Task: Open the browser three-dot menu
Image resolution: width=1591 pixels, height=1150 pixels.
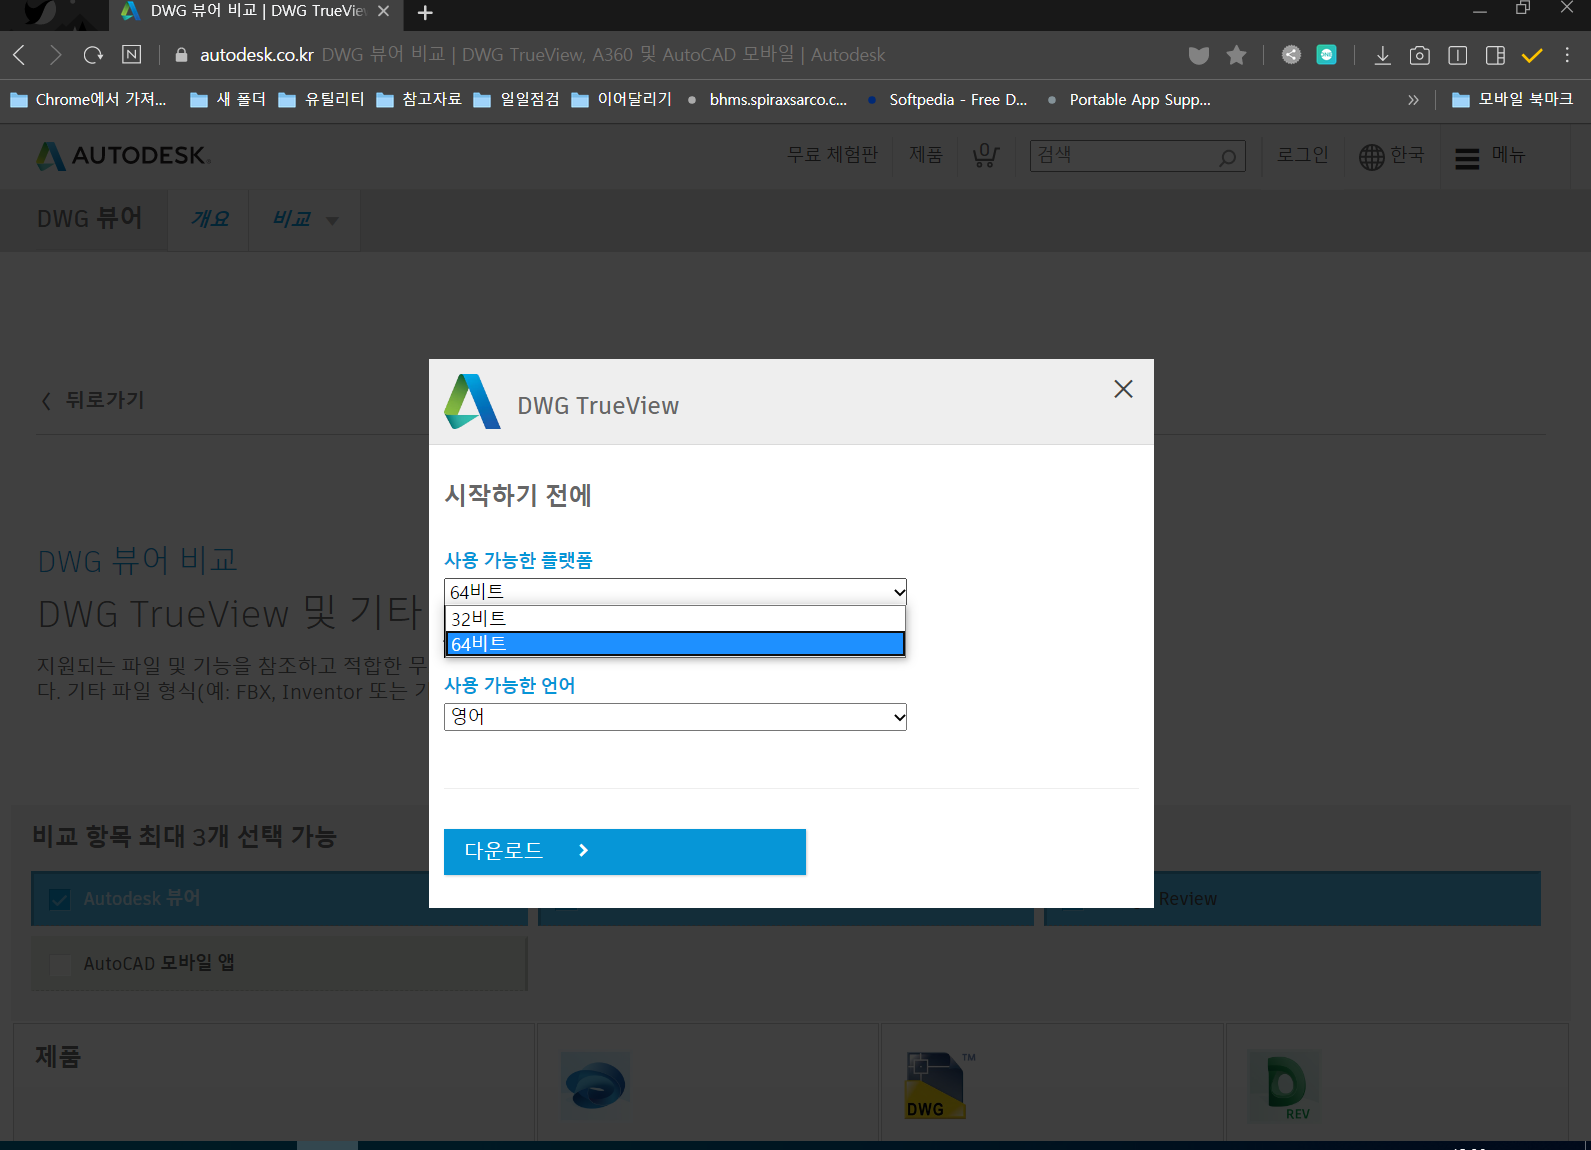Action: (x=1567, y=55)
